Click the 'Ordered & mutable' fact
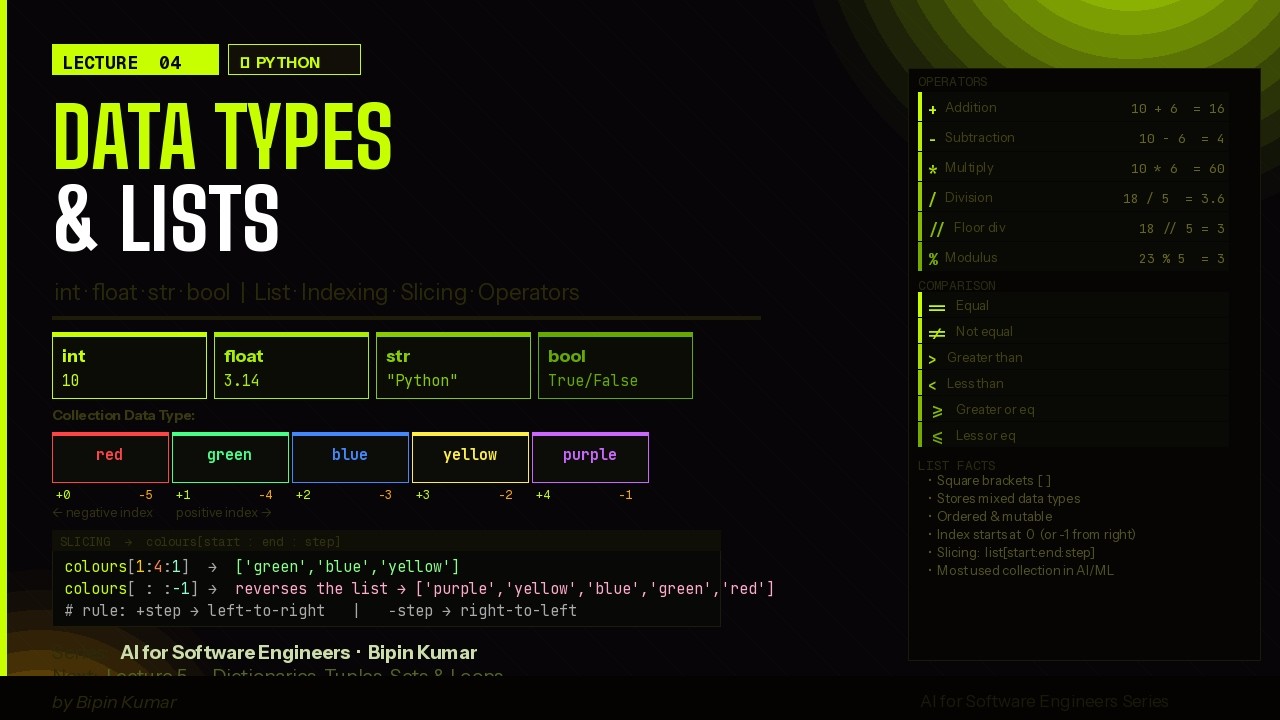 [994, 517]
